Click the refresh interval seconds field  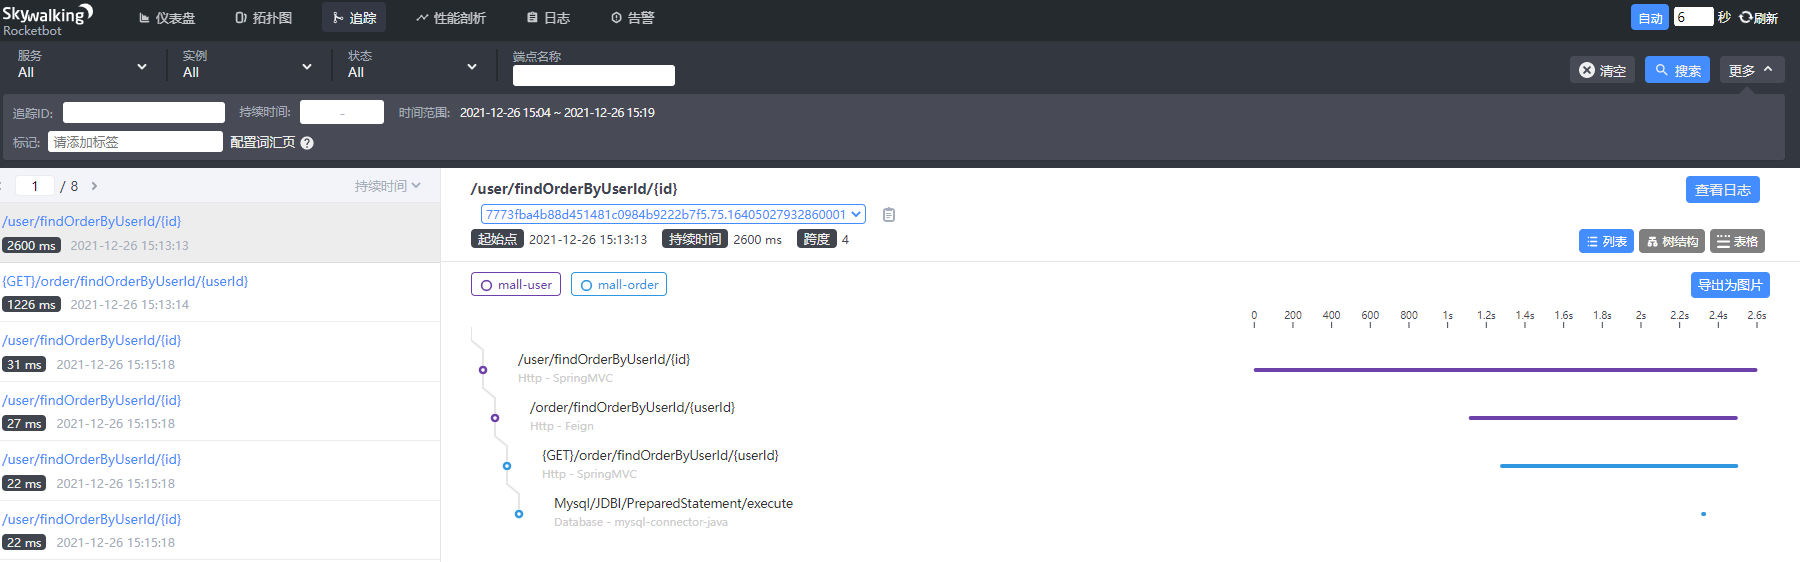tap(1693, 17)
